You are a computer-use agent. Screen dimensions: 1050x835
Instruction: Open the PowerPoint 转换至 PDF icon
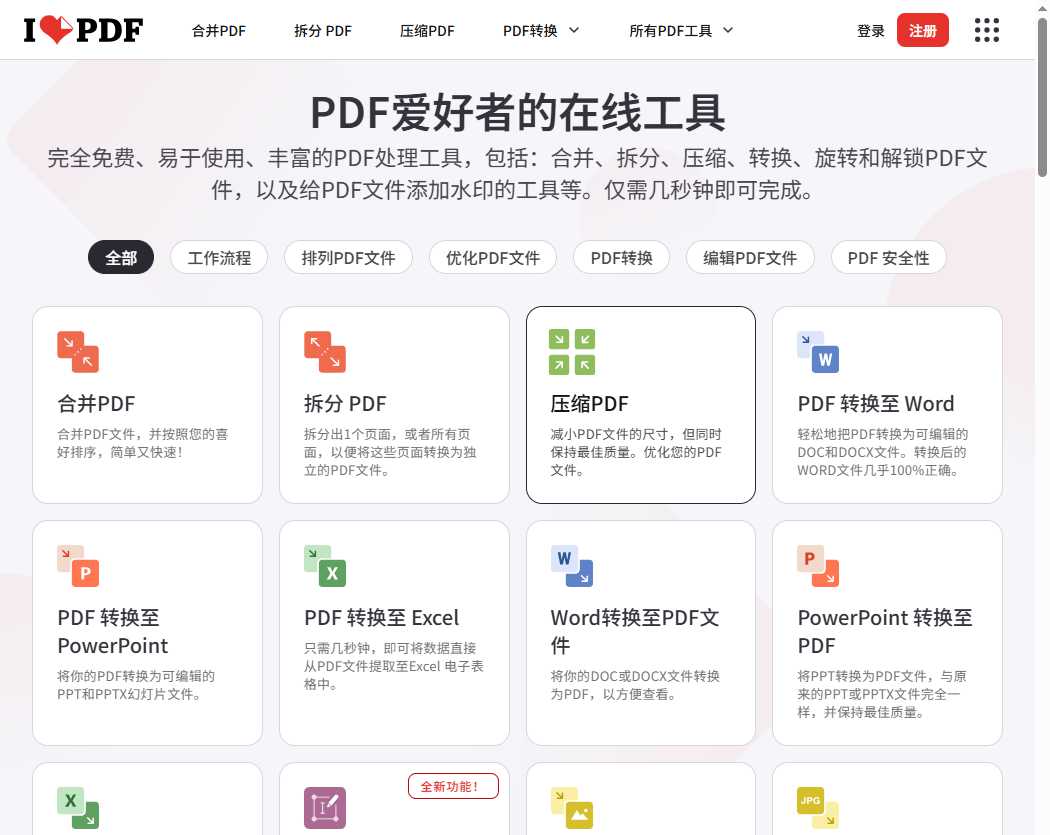pyautogui.click(x=817, y=566)
